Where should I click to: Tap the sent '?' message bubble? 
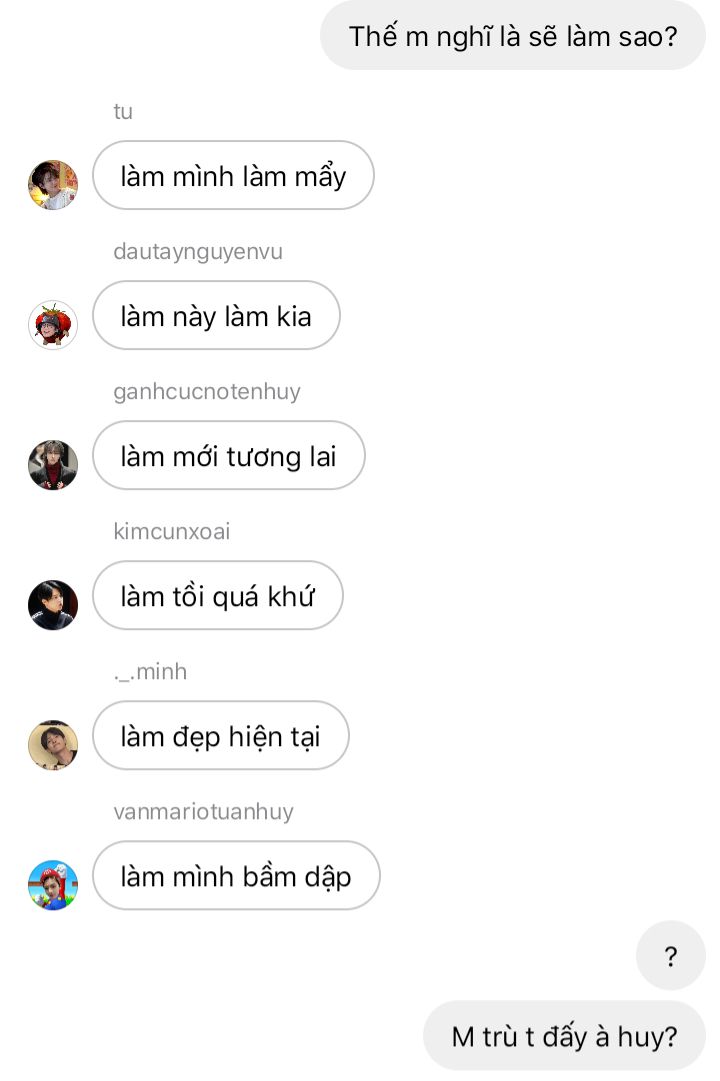[670, 956]
